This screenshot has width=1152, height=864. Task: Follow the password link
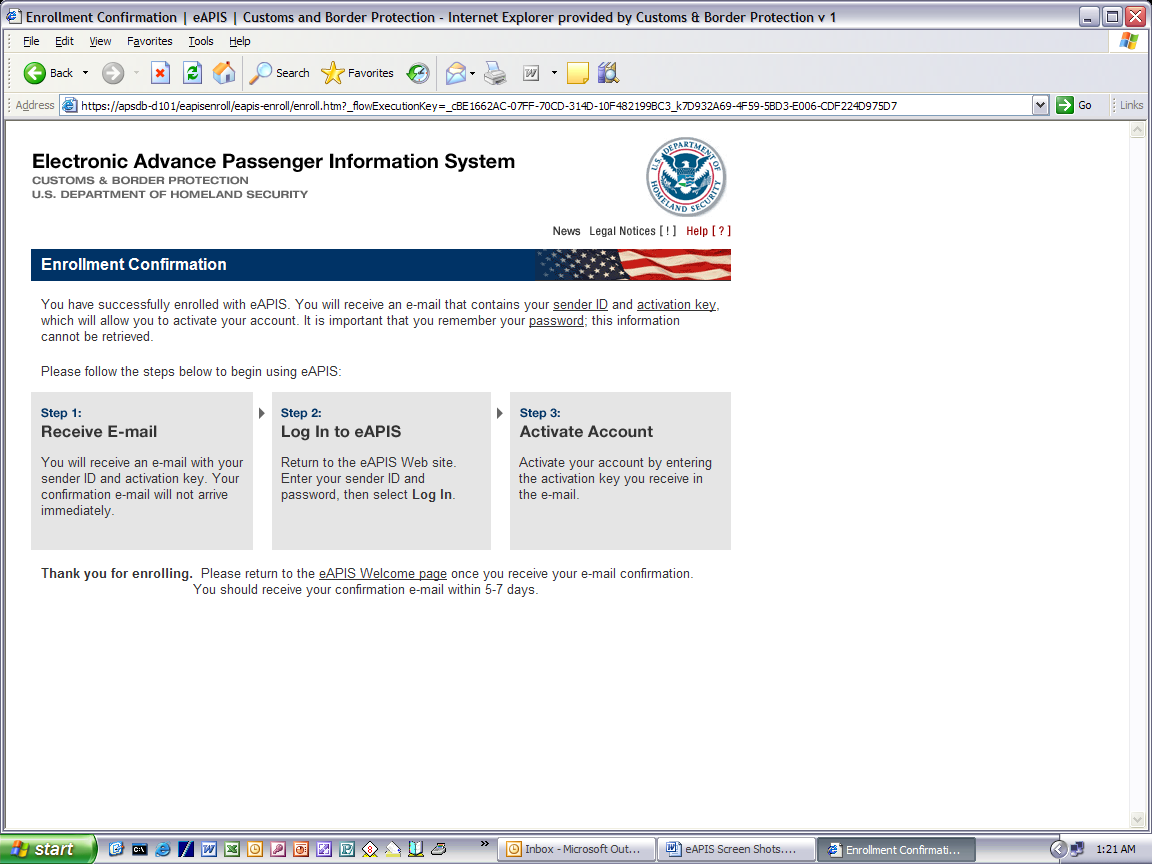click(x=556, y=320)
